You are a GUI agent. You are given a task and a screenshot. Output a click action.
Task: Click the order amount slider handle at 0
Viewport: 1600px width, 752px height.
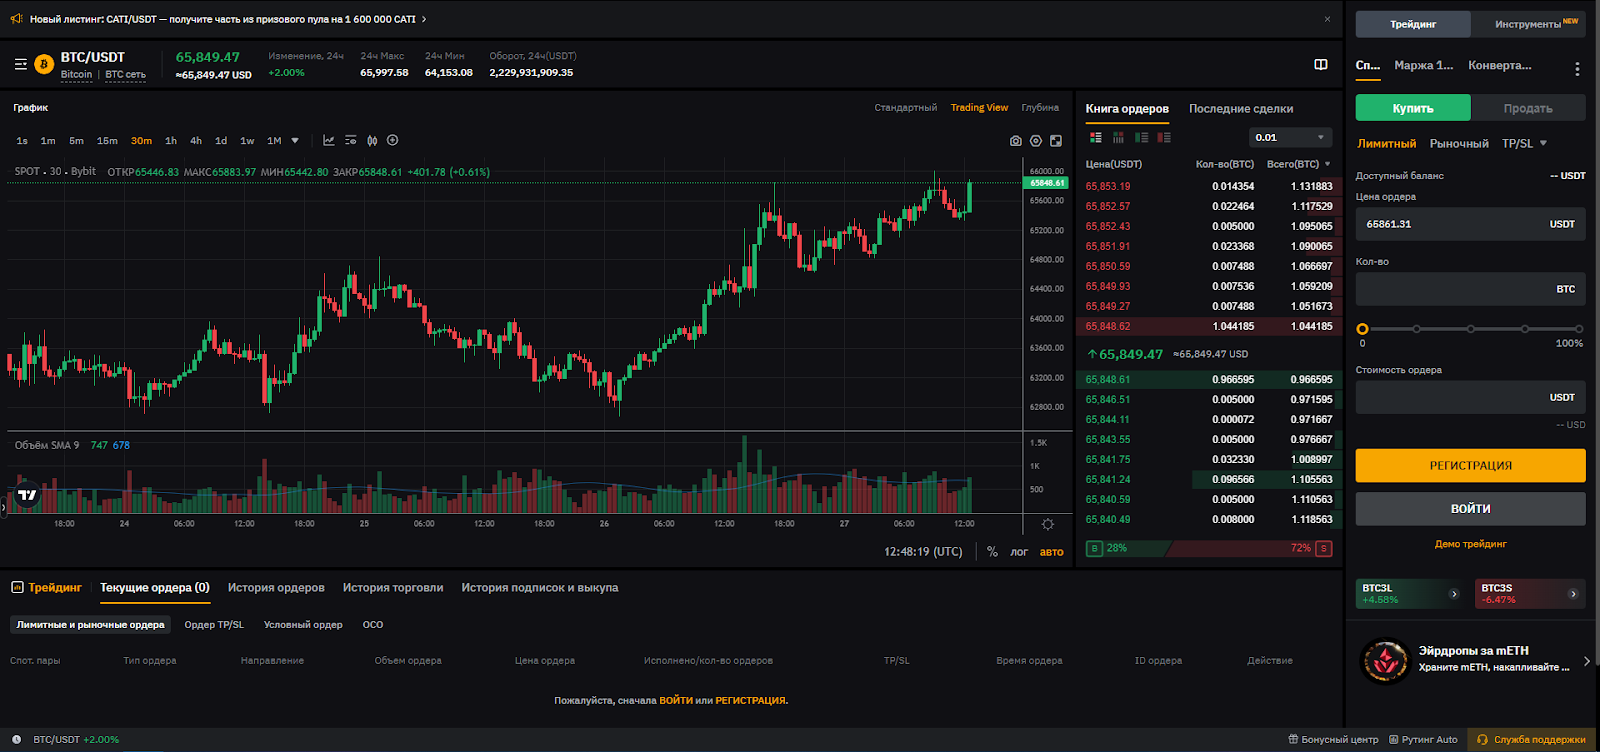pyautogui.click(x=1362, y=329)
